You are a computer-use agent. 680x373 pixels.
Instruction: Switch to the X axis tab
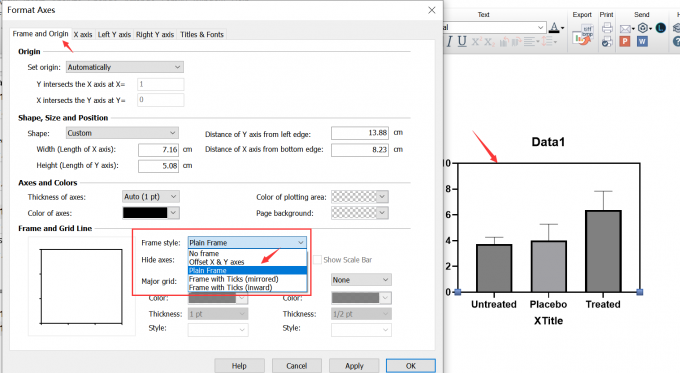click(83, 34)
